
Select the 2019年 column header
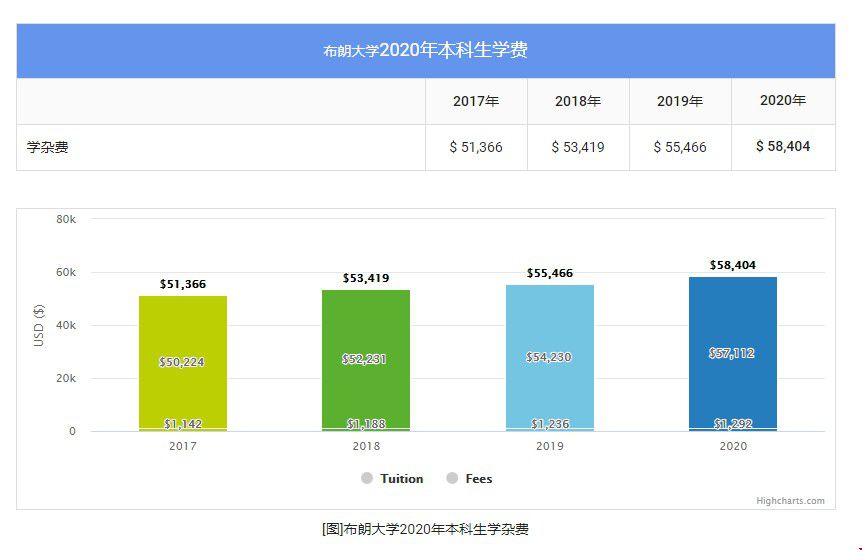pos(680,101)
